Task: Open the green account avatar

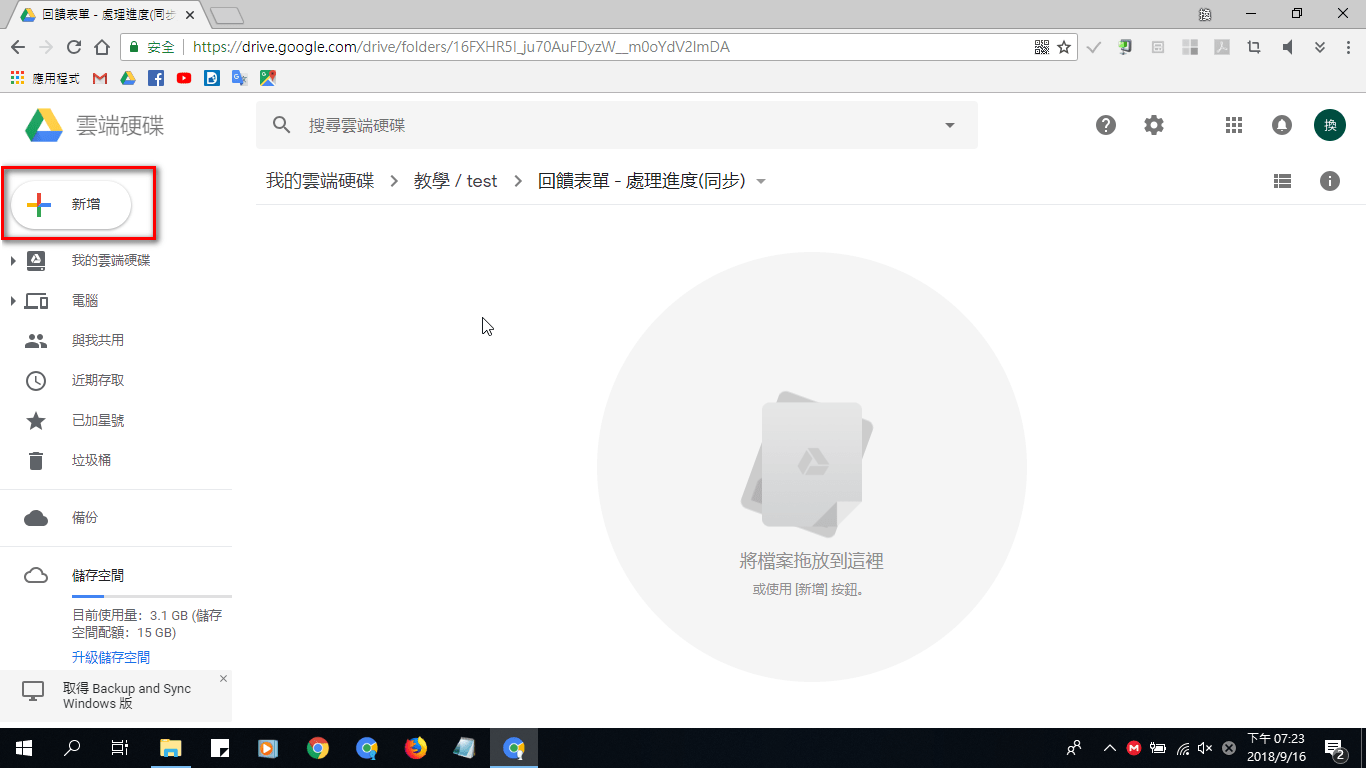Action: click(1329, 125)
